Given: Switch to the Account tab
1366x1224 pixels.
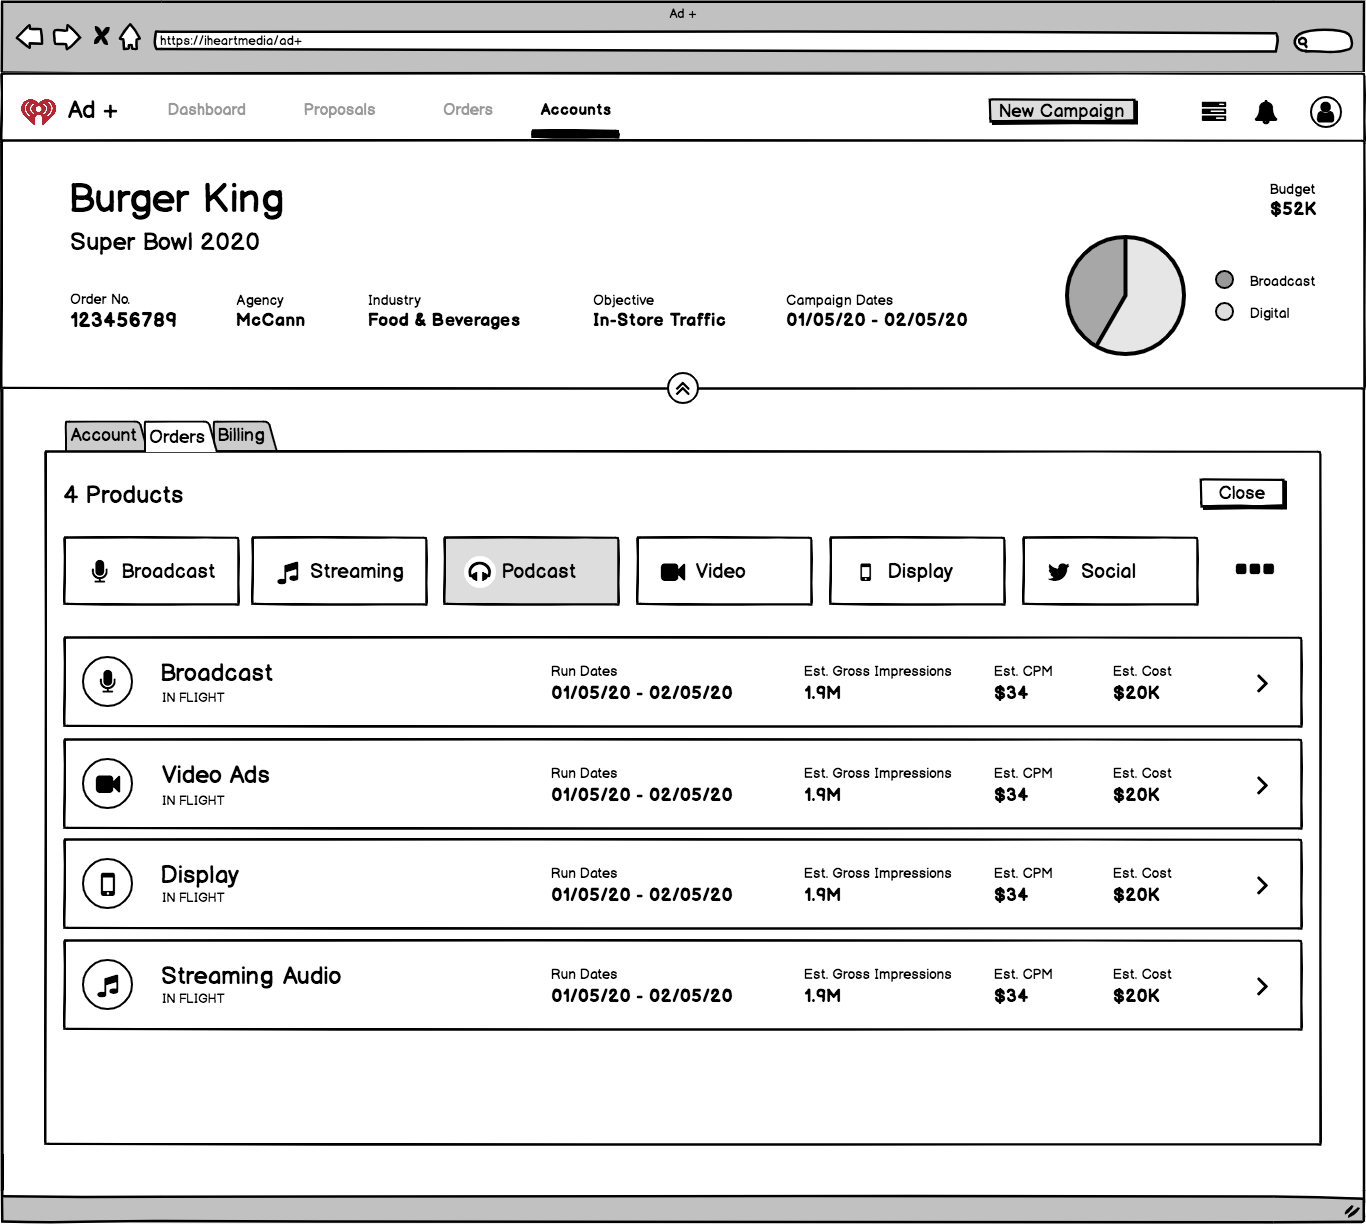Looking at the screenshot, I should (104, 435).
